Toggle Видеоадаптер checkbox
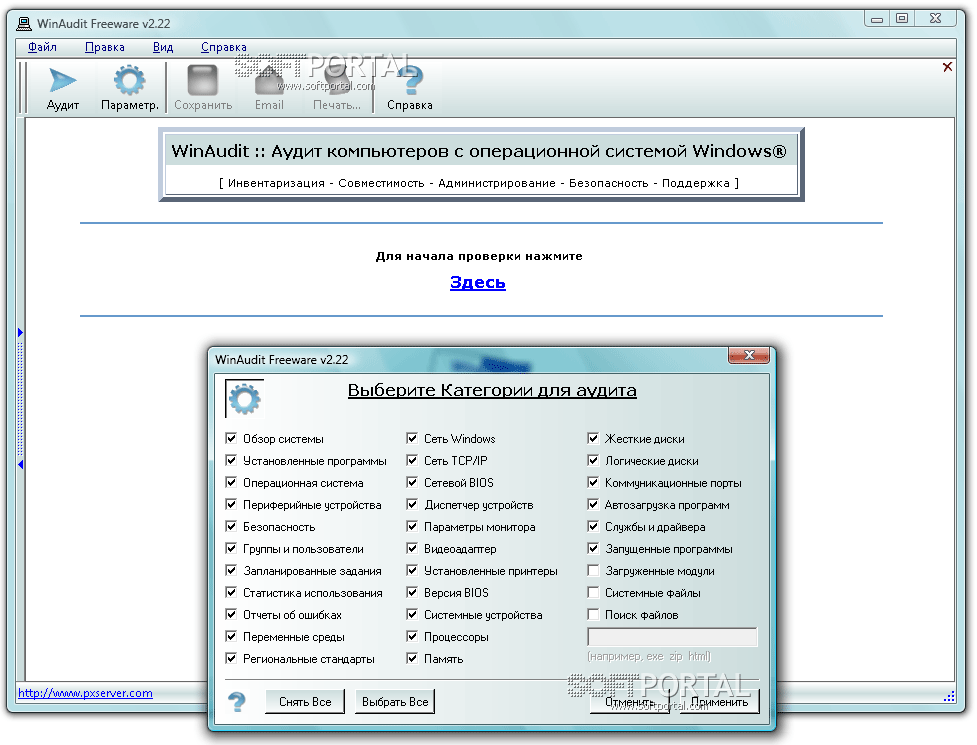This screenshot has width=977, height=745. [x=412, y=548]
